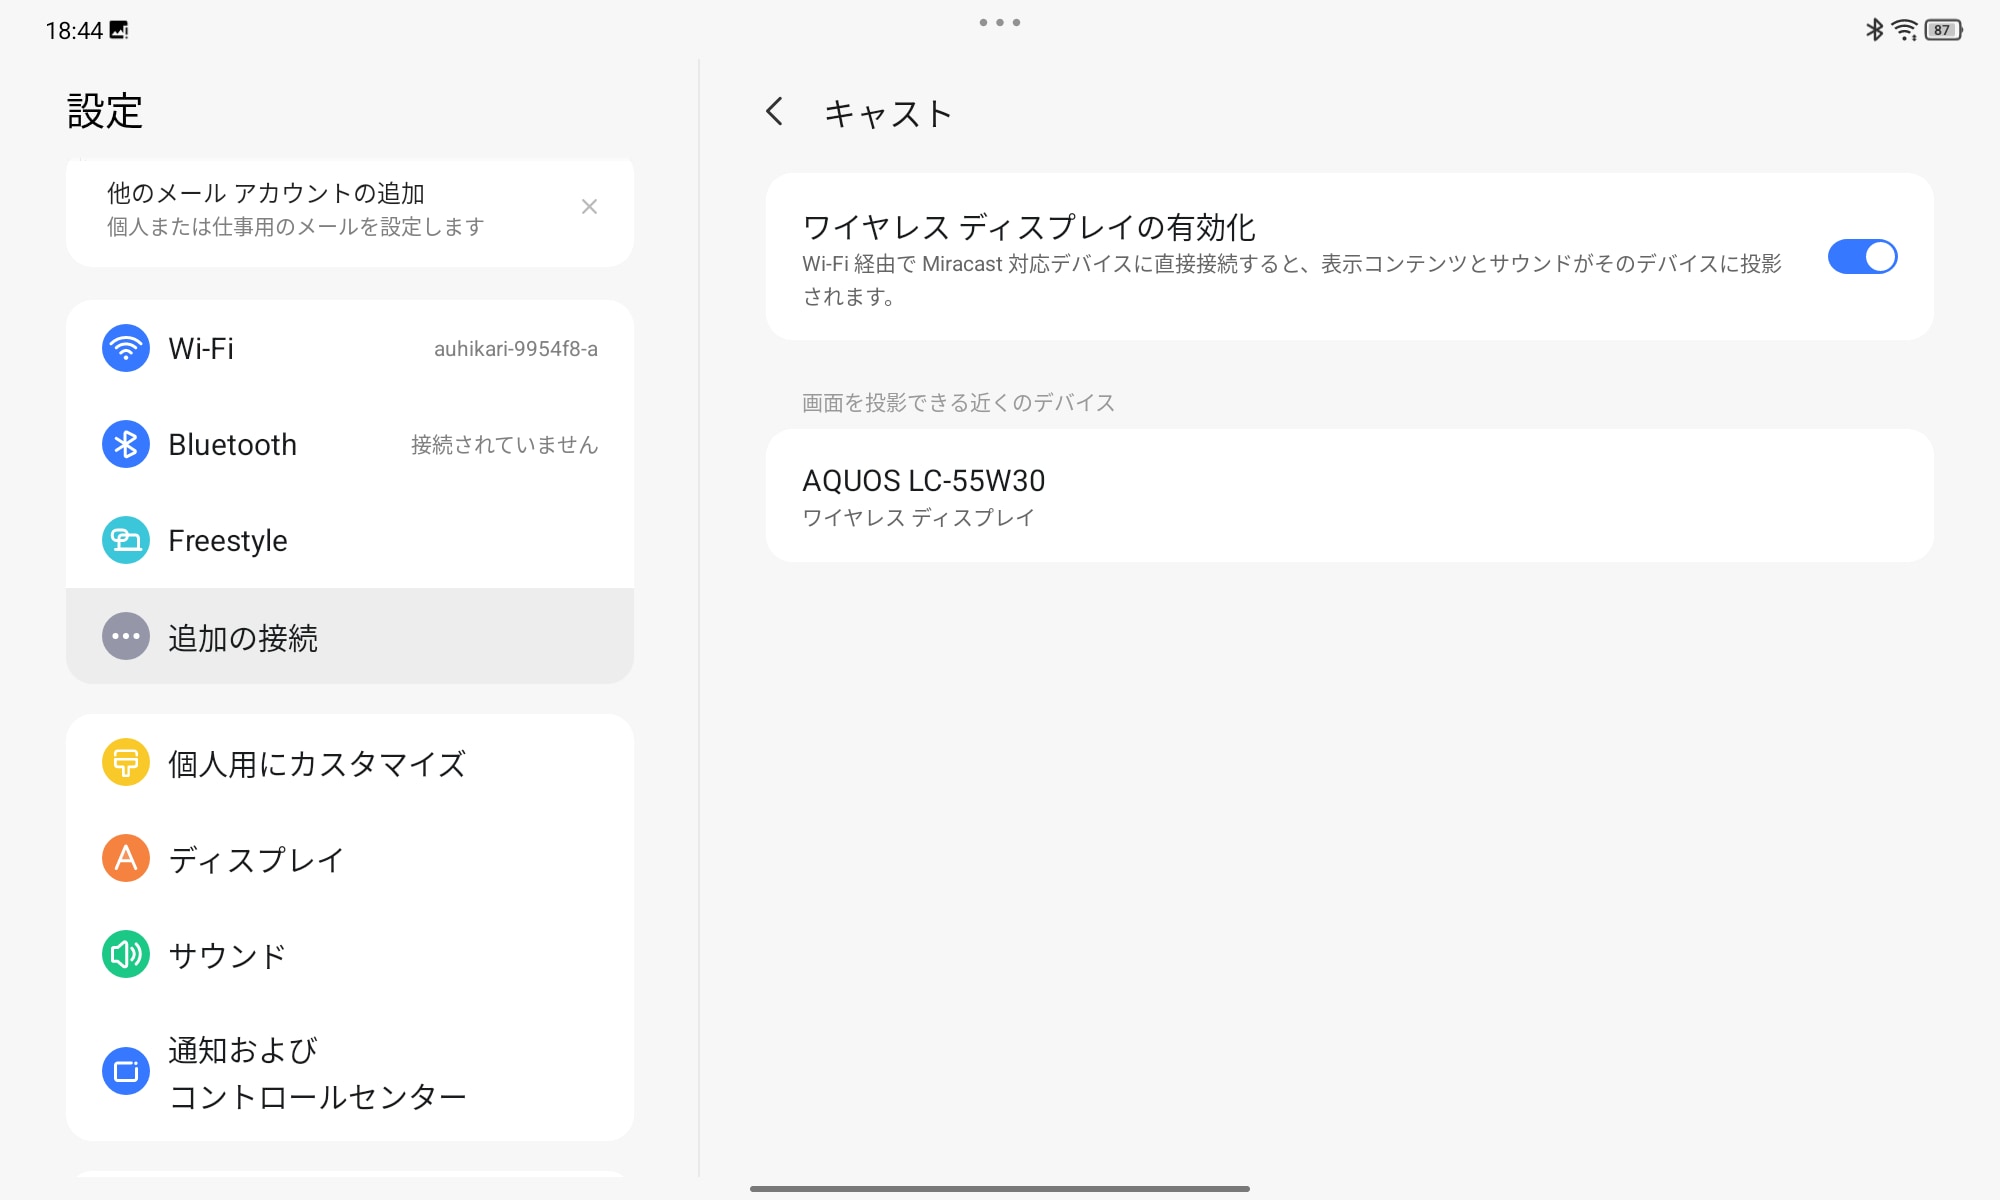Click the サウンド speaker icon
2000x1200 pixels.
click(x=126, y=954)
